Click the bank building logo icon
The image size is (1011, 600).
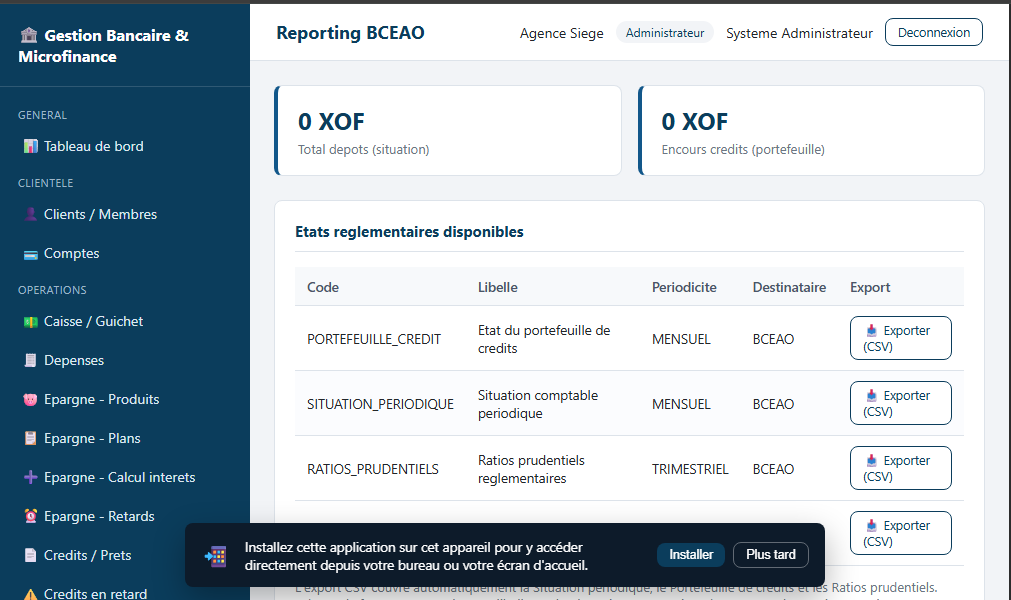pos(29,35)
